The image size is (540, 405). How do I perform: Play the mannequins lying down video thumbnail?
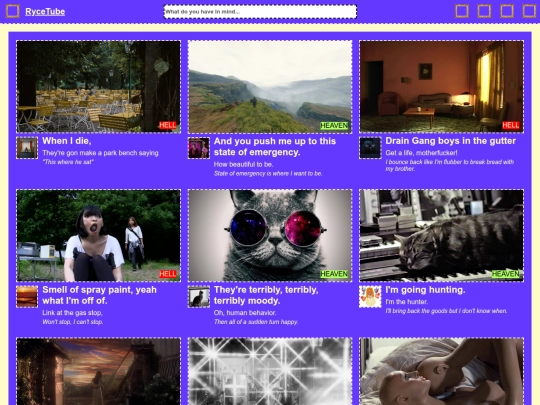point(442,372)
